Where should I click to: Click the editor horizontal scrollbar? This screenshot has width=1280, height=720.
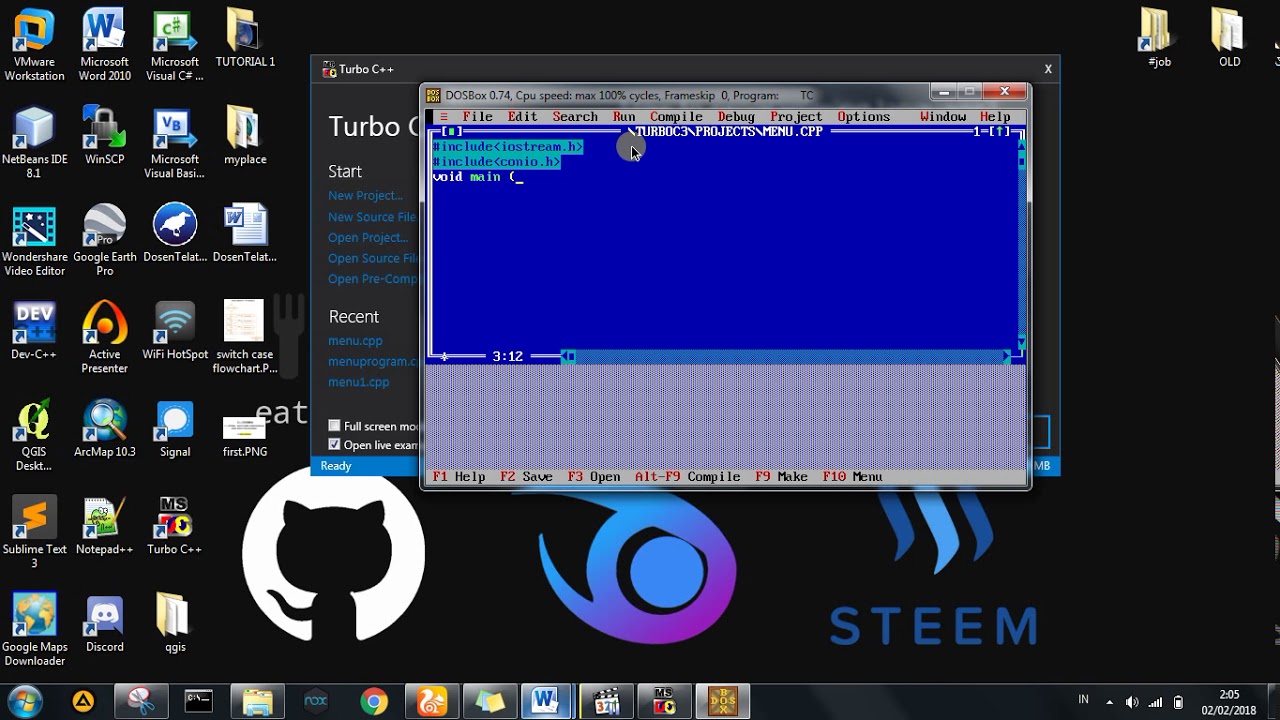pyautogui.click(x=787, y=356)
